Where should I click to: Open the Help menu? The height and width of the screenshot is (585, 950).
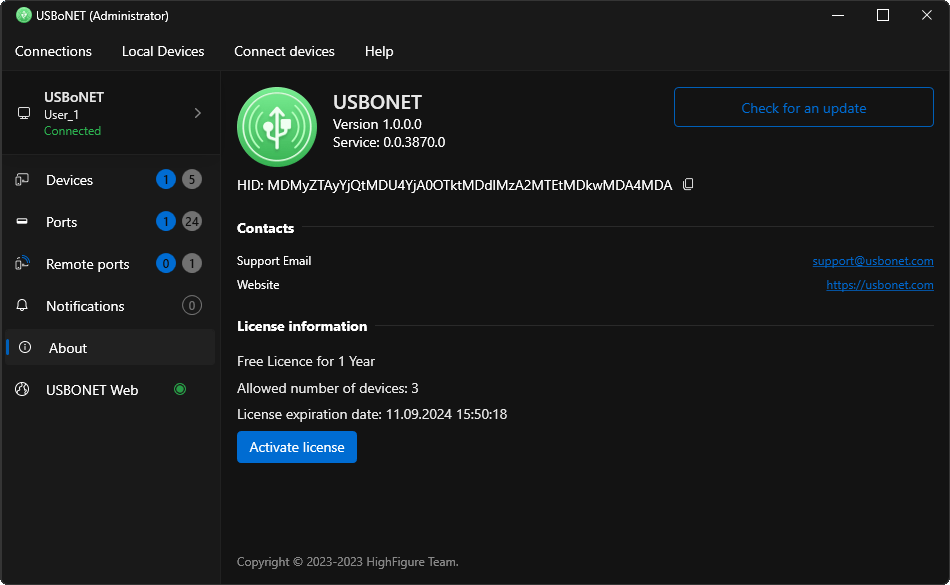click(379, 51)
